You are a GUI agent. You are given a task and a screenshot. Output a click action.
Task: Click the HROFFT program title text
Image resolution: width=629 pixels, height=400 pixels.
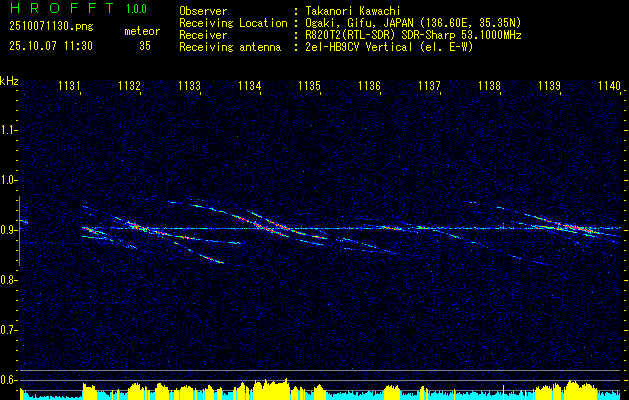click(62, 8)
